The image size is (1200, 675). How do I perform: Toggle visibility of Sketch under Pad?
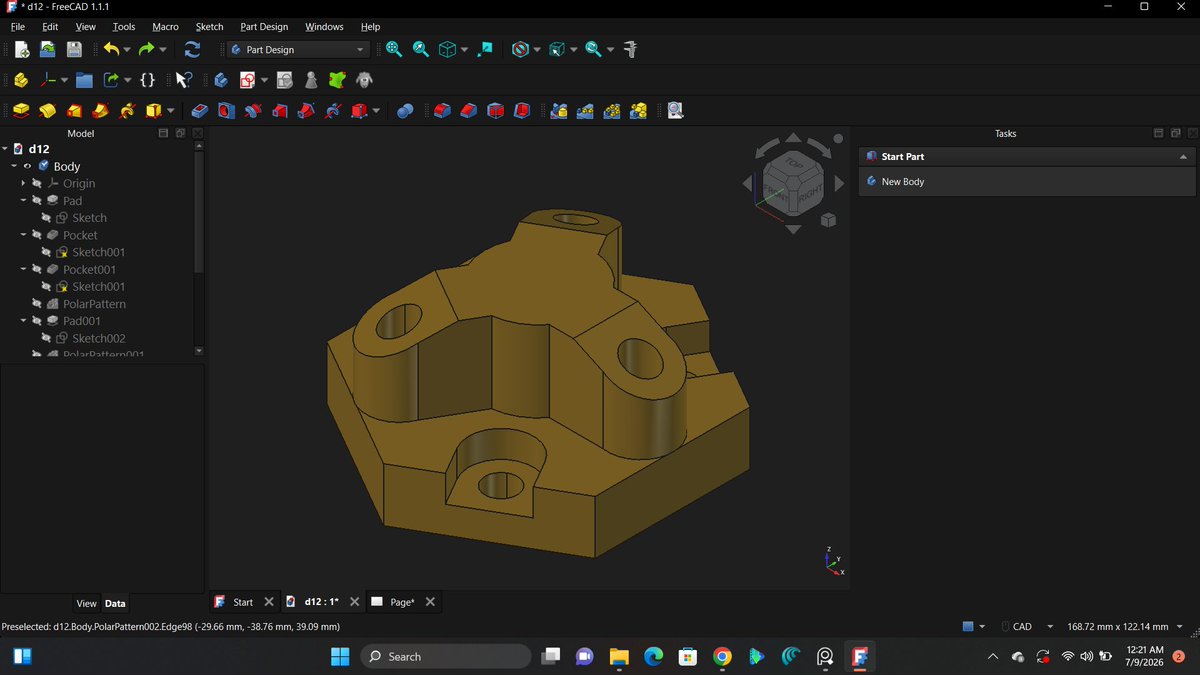46,217
